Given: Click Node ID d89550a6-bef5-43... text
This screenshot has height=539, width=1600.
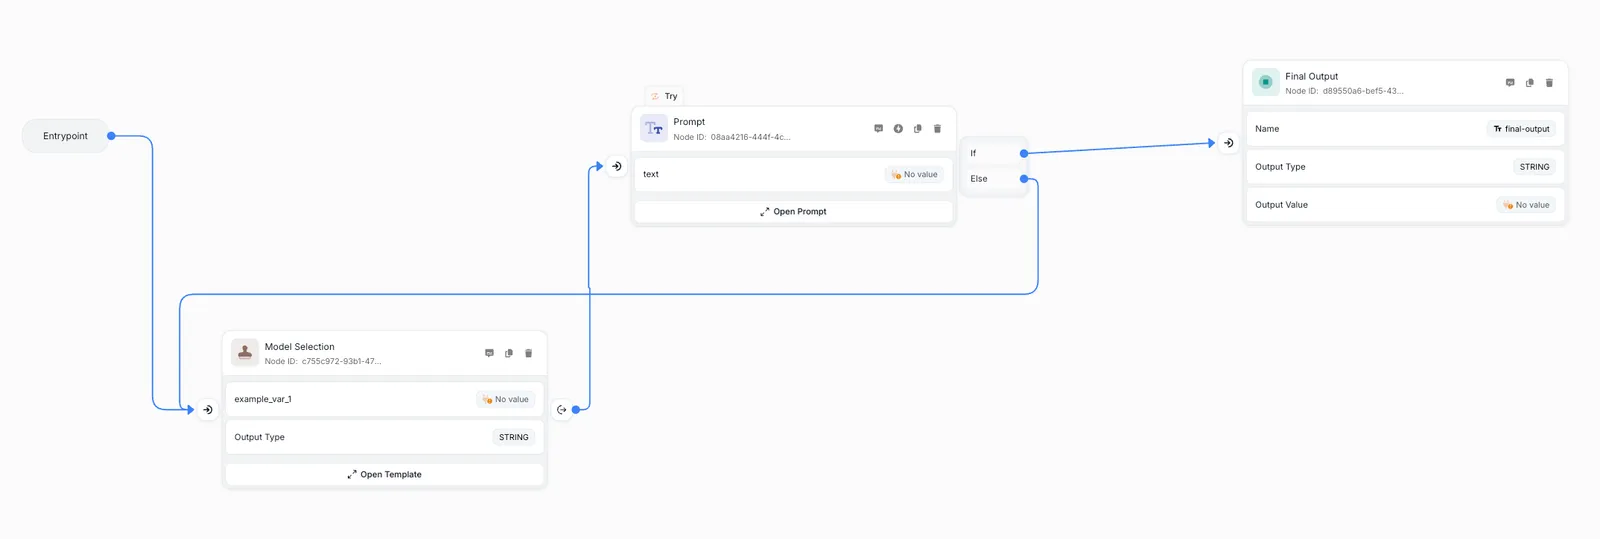Looking at the screenshot, I should point(1344,91).
